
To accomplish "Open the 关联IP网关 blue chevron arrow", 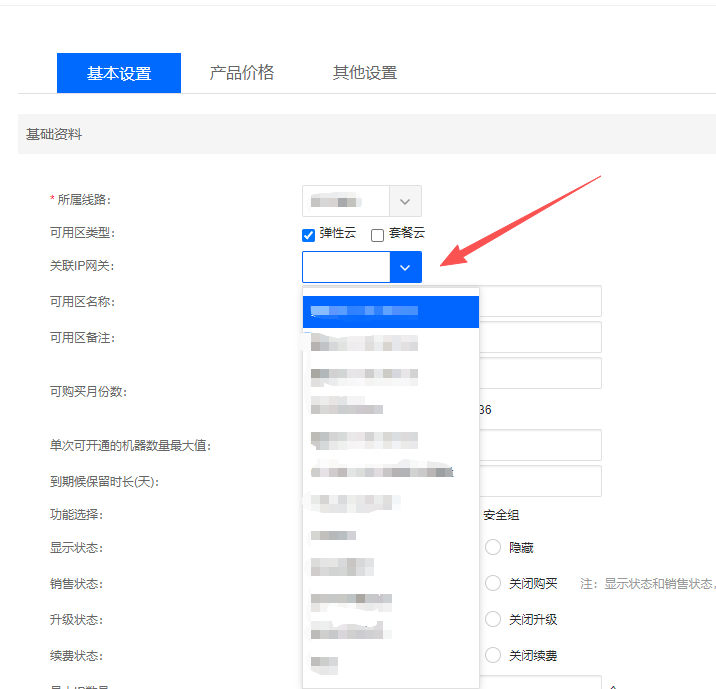I will (x=405, y=267).
